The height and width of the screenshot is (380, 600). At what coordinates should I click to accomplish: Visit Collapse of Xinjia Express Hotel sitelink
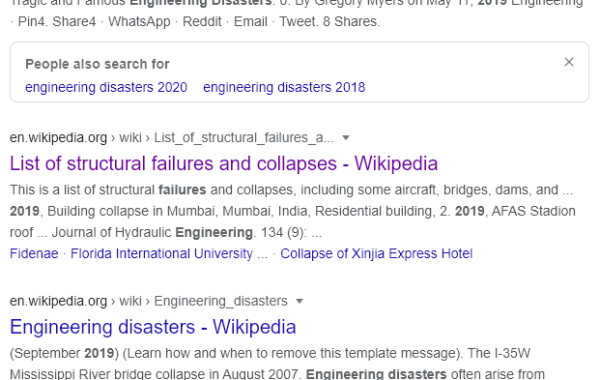pos(377,253)
